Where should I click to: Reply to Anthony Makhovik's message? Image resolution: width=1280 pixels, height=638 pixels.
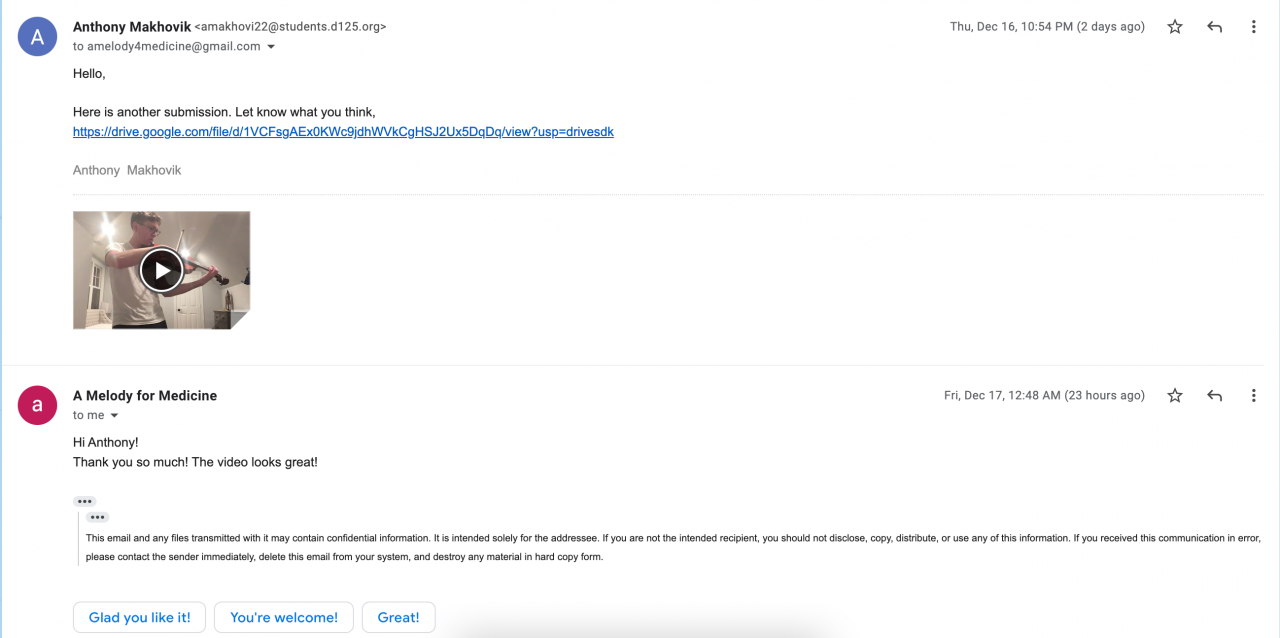pyautogui.click(x=1215, y=27)
